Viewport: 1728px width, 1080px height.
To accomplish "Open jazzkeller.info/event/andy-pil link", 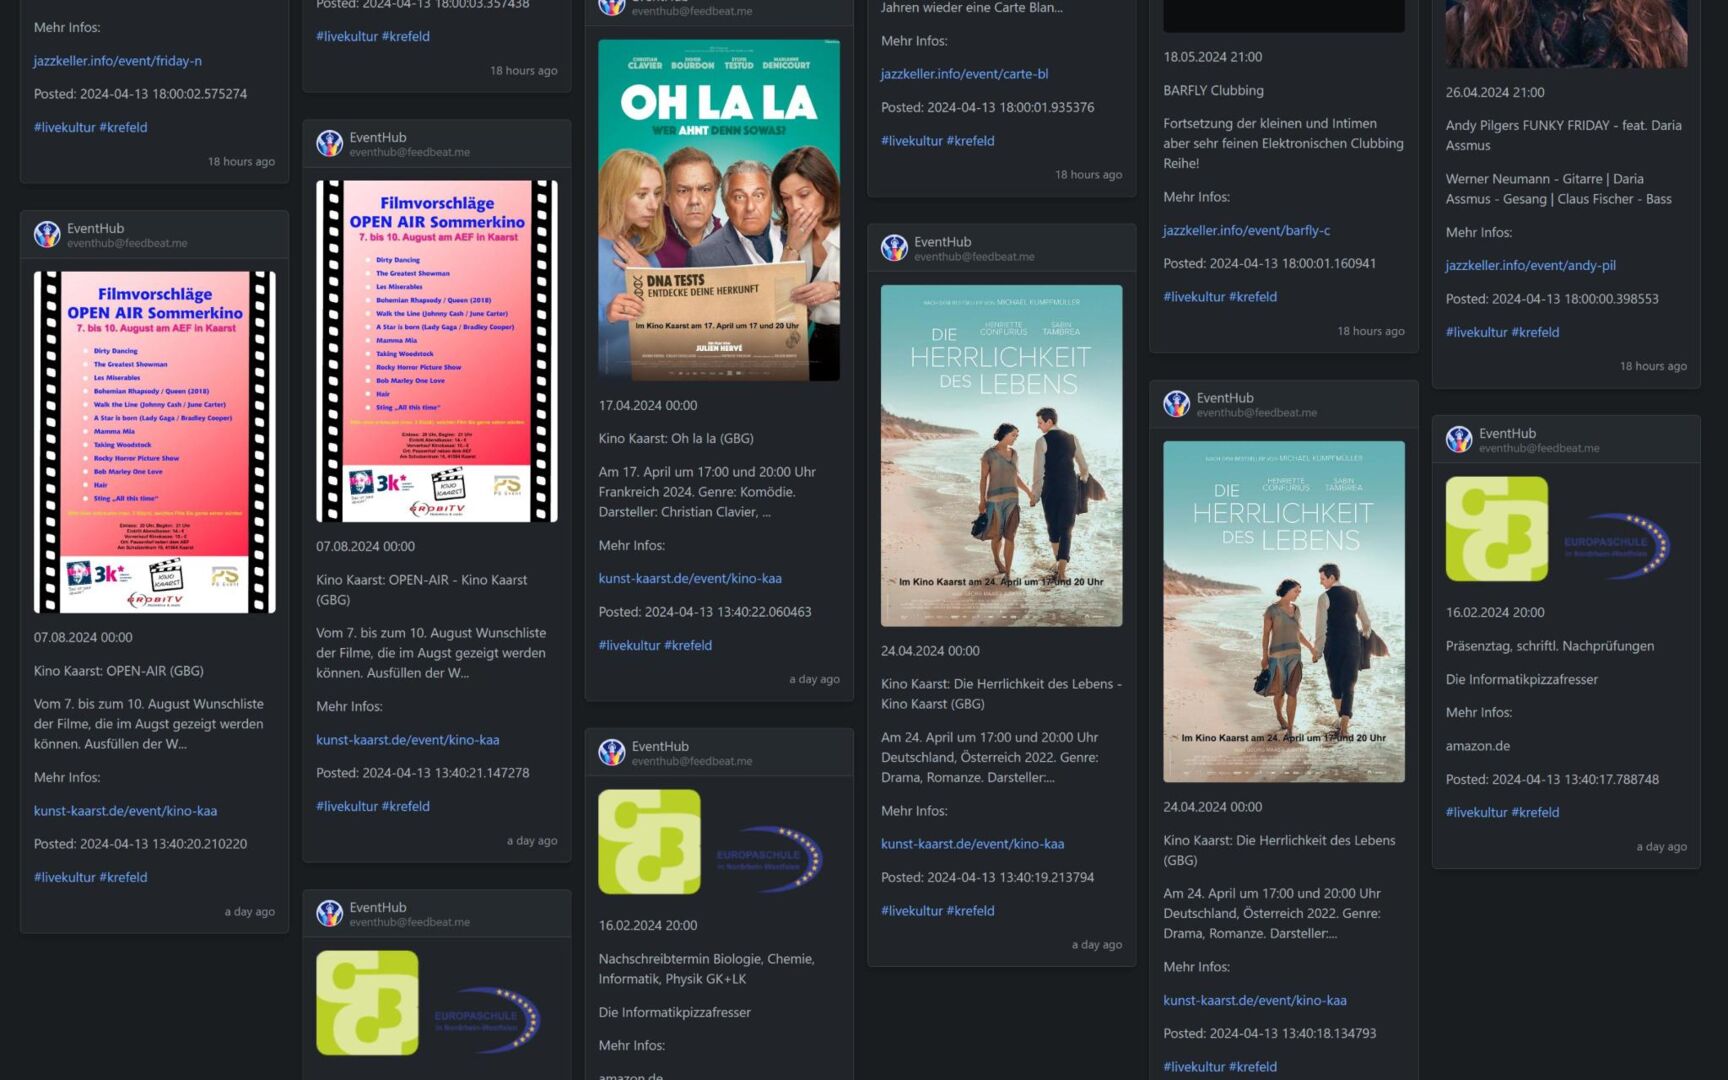I will [1531, 265].
